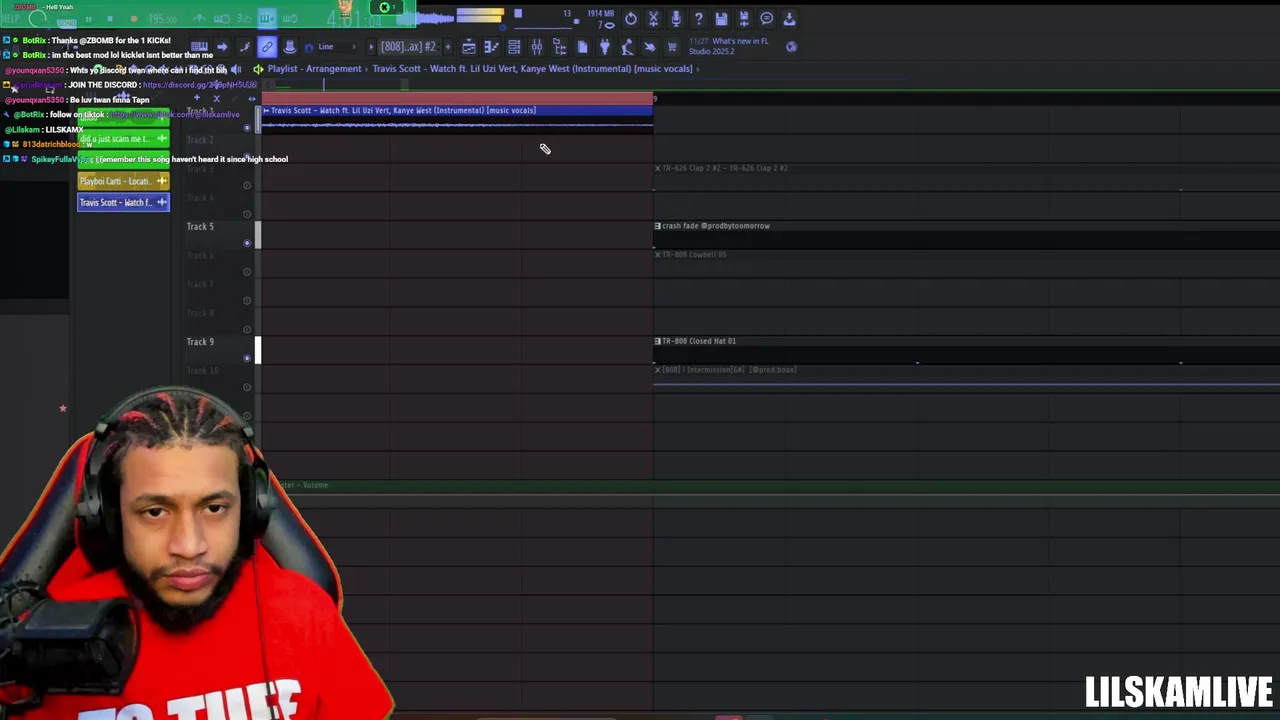Open playlist menu arrow before Playlist - Arrangement

coord(258,69)
